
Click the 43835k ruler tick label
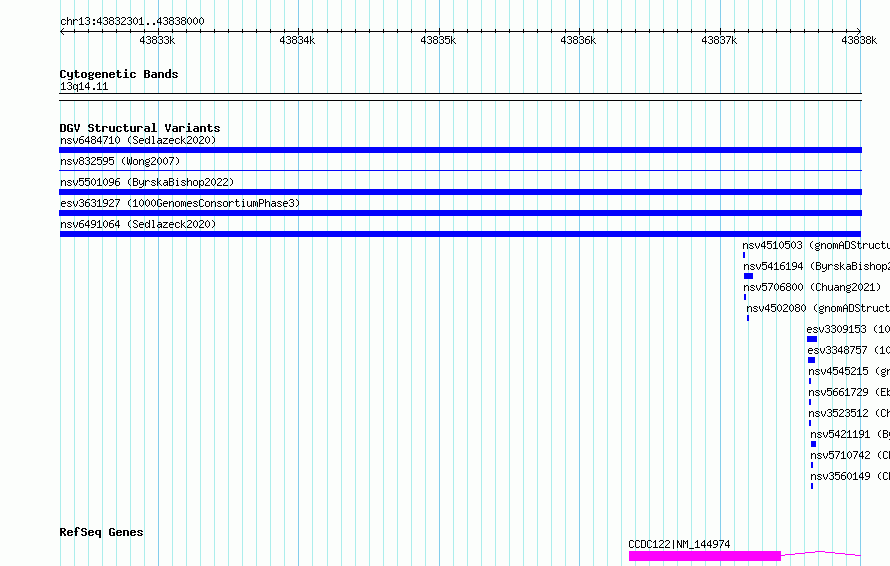pos(438,40)
